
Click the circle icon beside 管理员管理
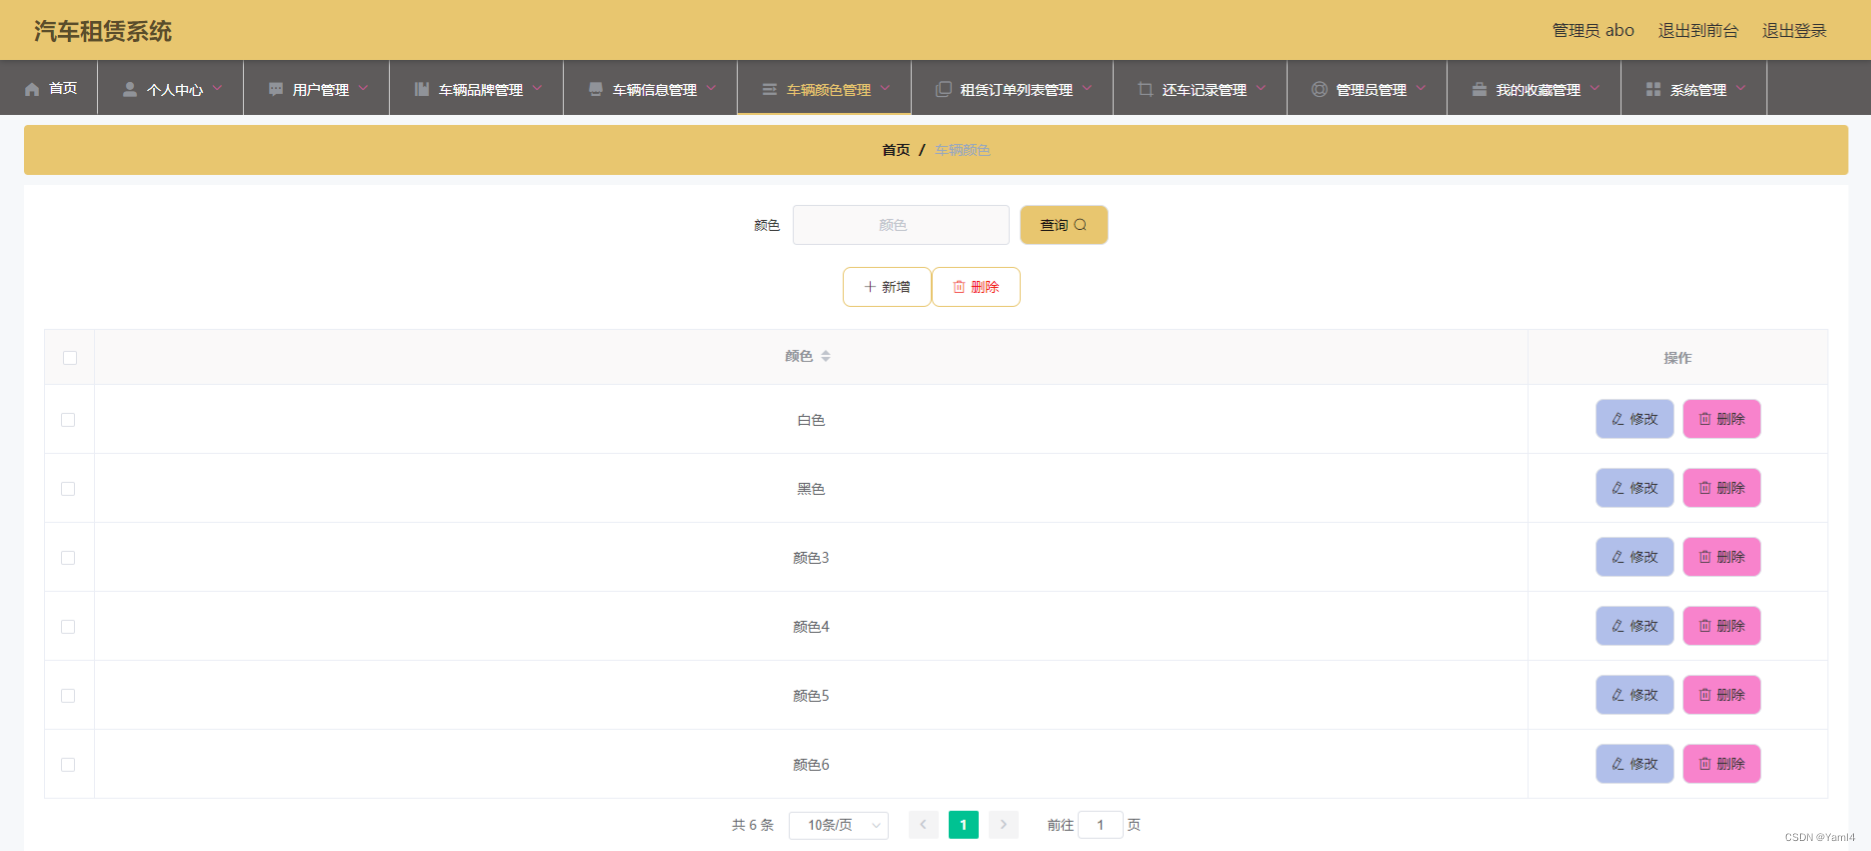pyautogui.click(x=1319, y=89)
